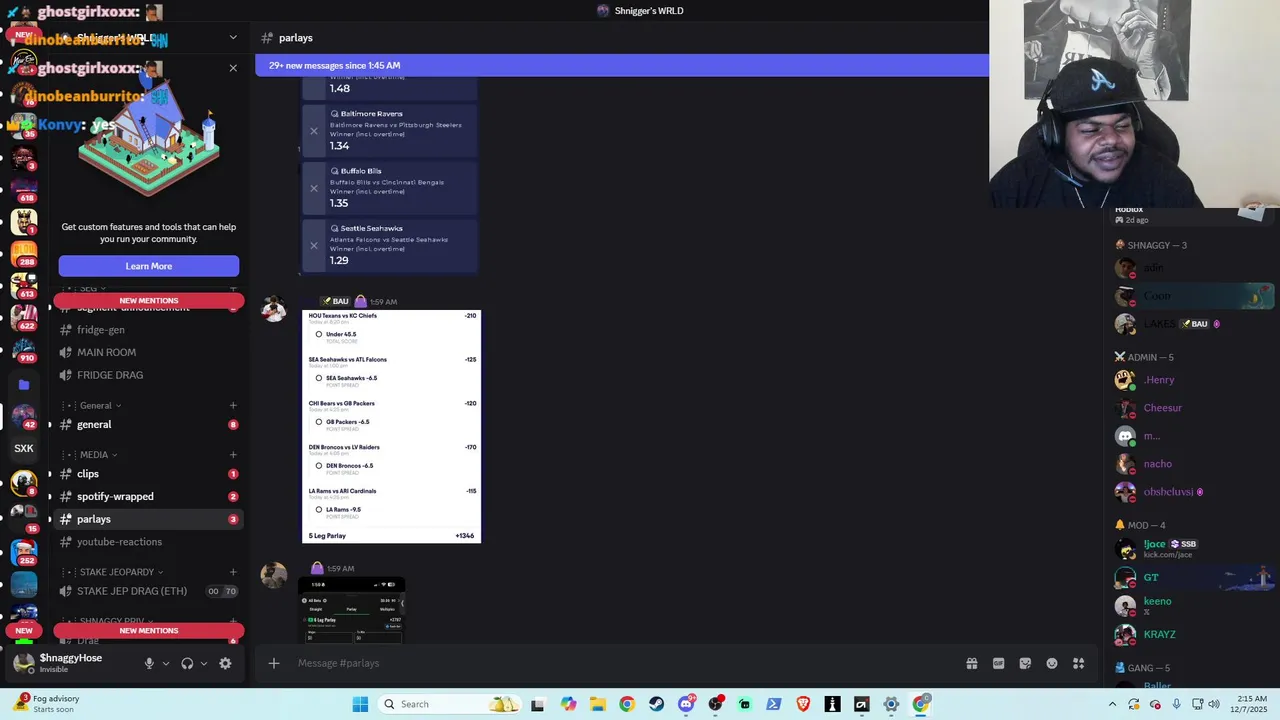Viewport: 1280px width, 720px height.
Task: Open the apps launcher icon in message bar
Action: click(1079, 663)
